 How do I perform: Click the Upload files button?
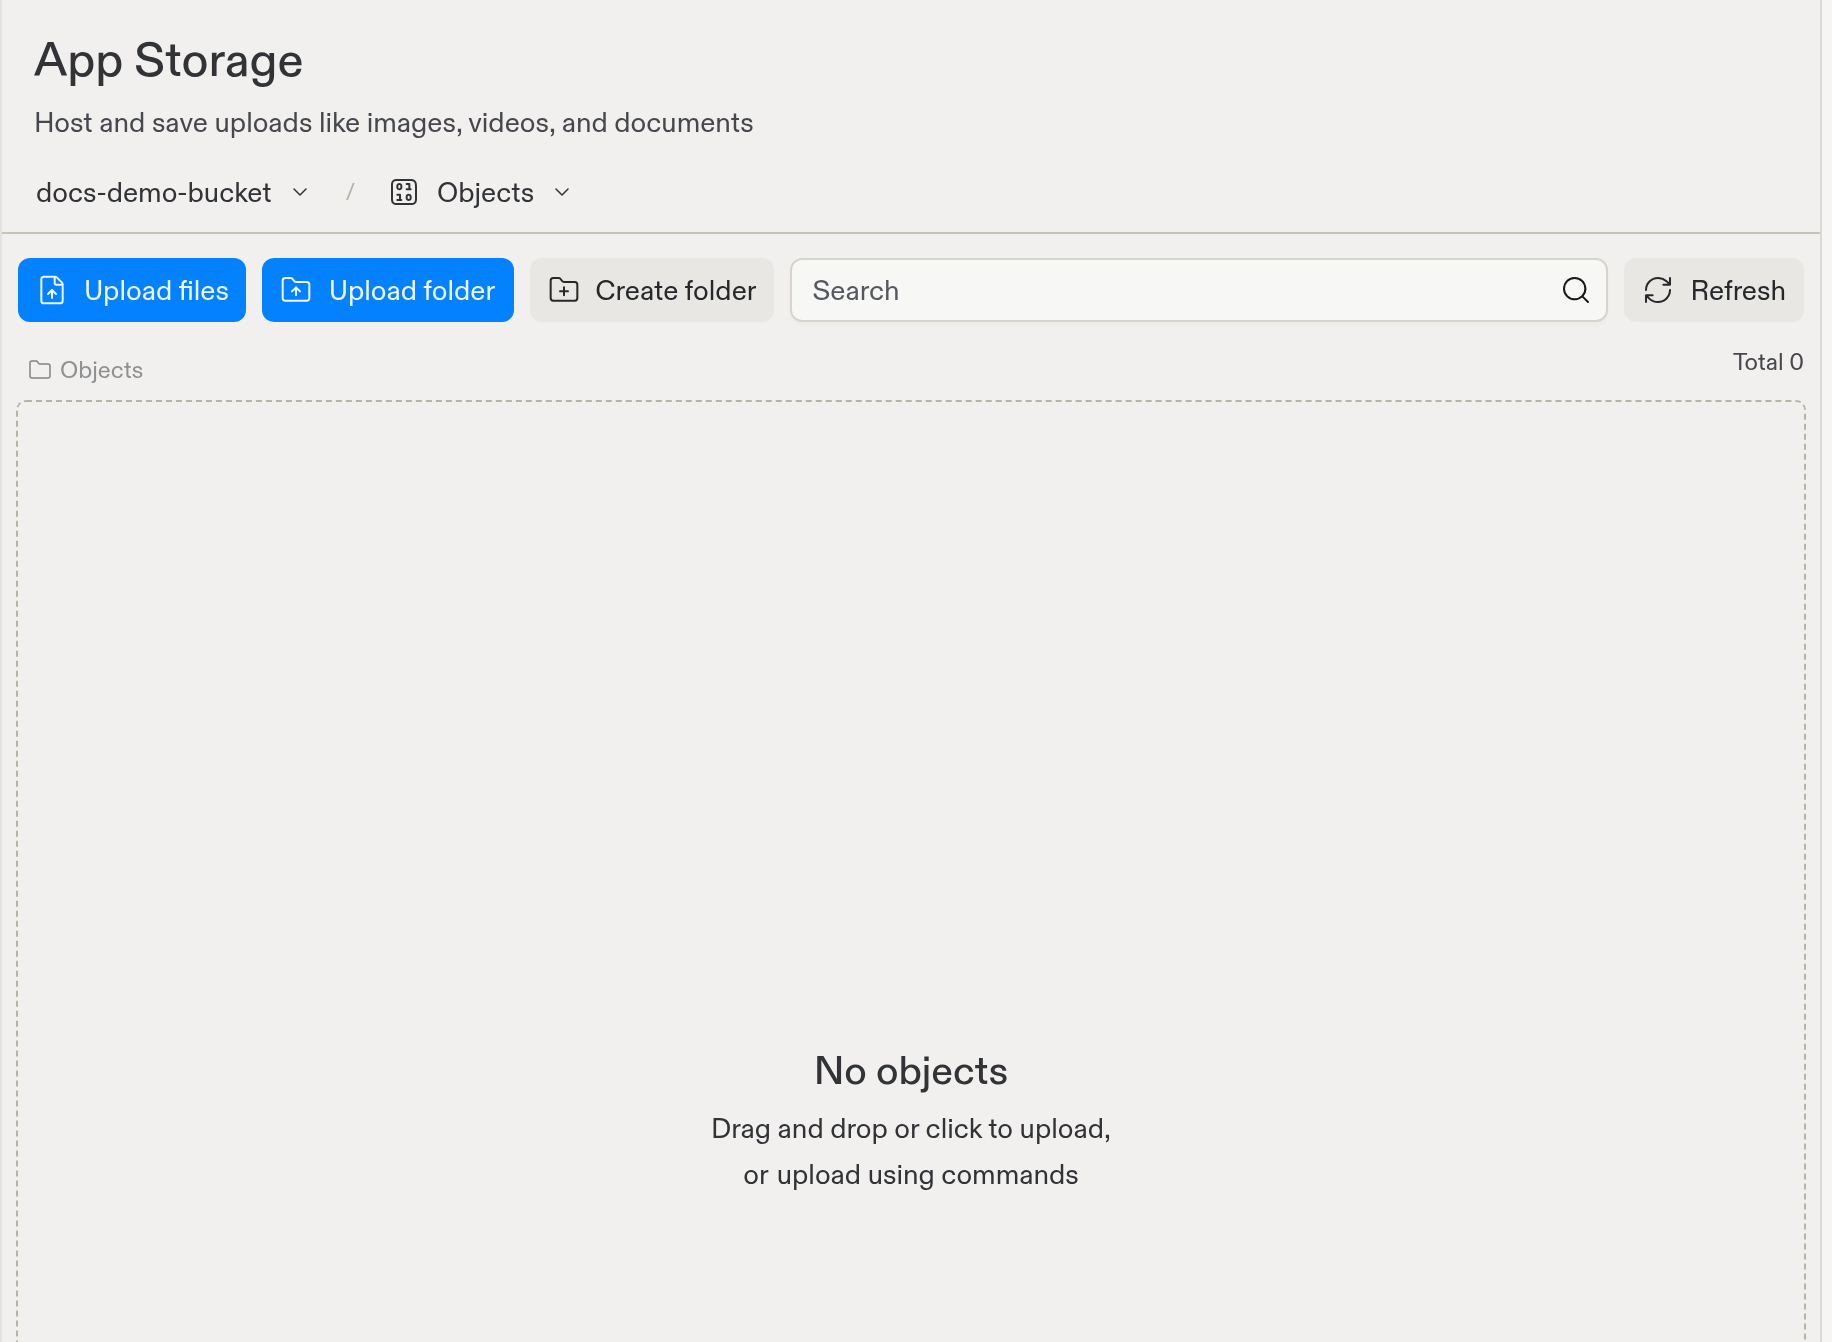pyautogui.click(x=132, y=290)
